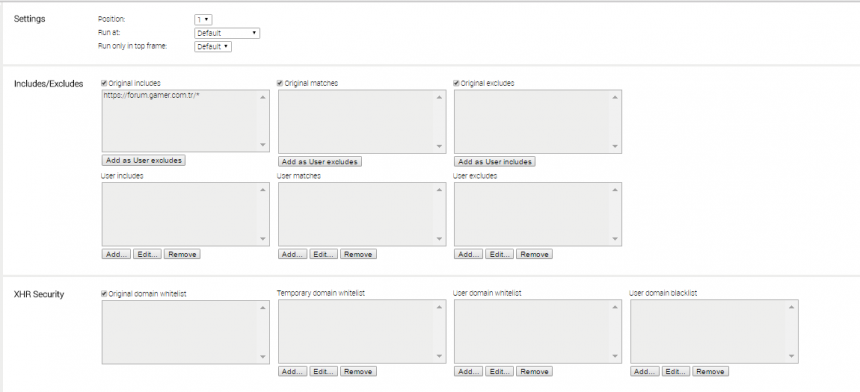Click Add under Temporary domain whitelist
Image resolution: width=860 pixels, height=392 pixels.
click(x=292, y=372)
